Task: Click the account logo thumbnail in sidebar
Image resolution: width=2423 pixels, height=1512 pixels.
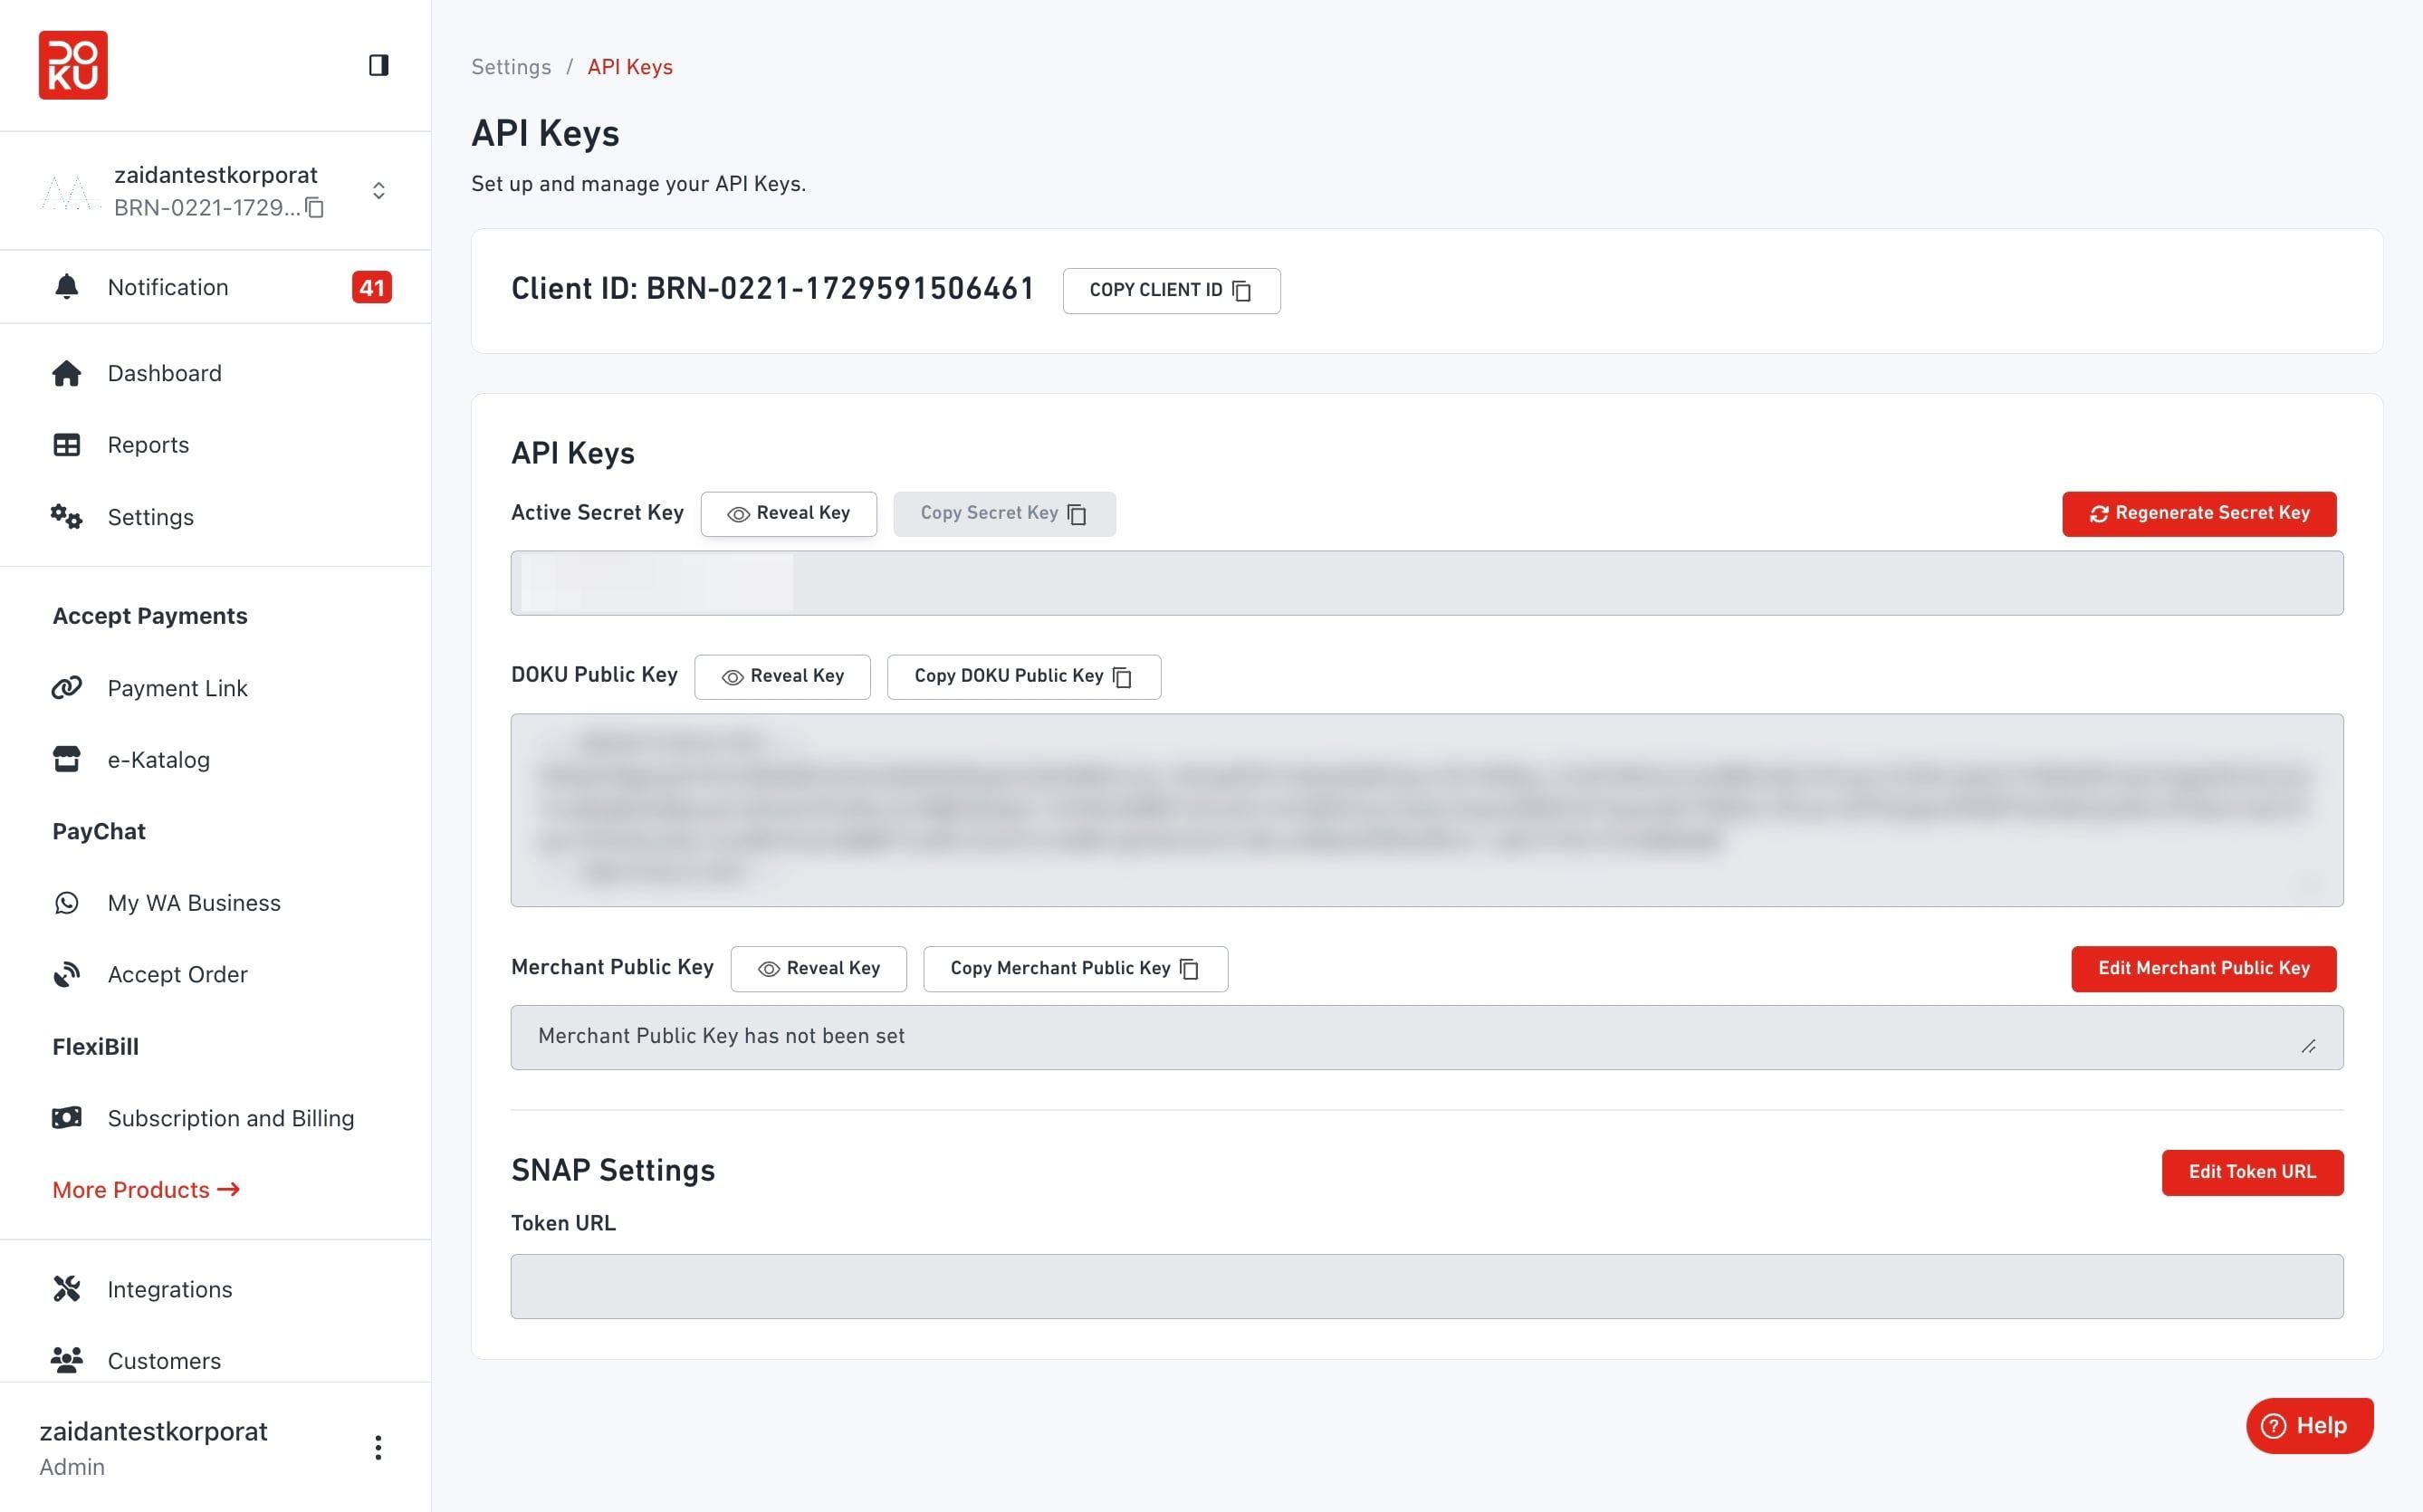Action: [x=70, y=191]
